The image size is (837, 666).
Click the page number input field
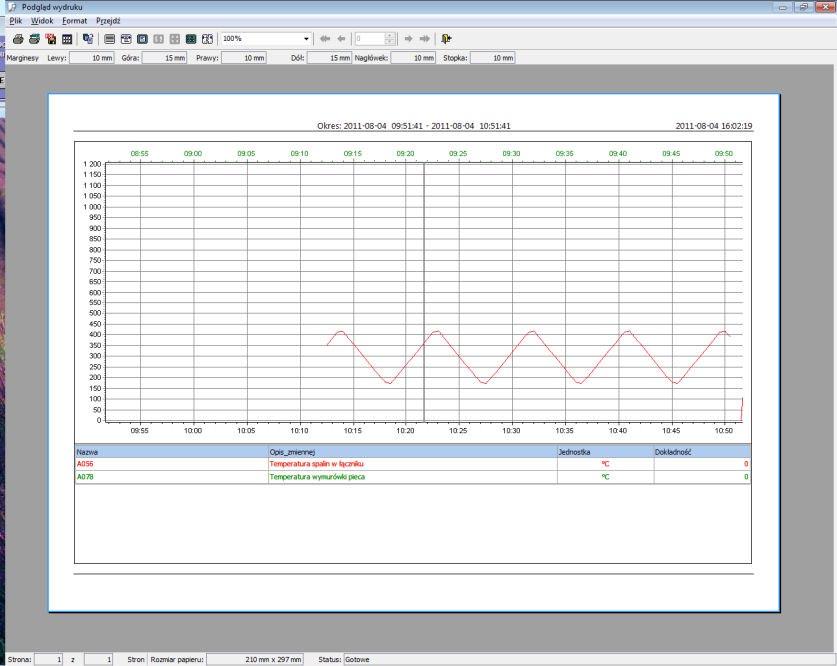pyautogui.click(x=370, y=39)
